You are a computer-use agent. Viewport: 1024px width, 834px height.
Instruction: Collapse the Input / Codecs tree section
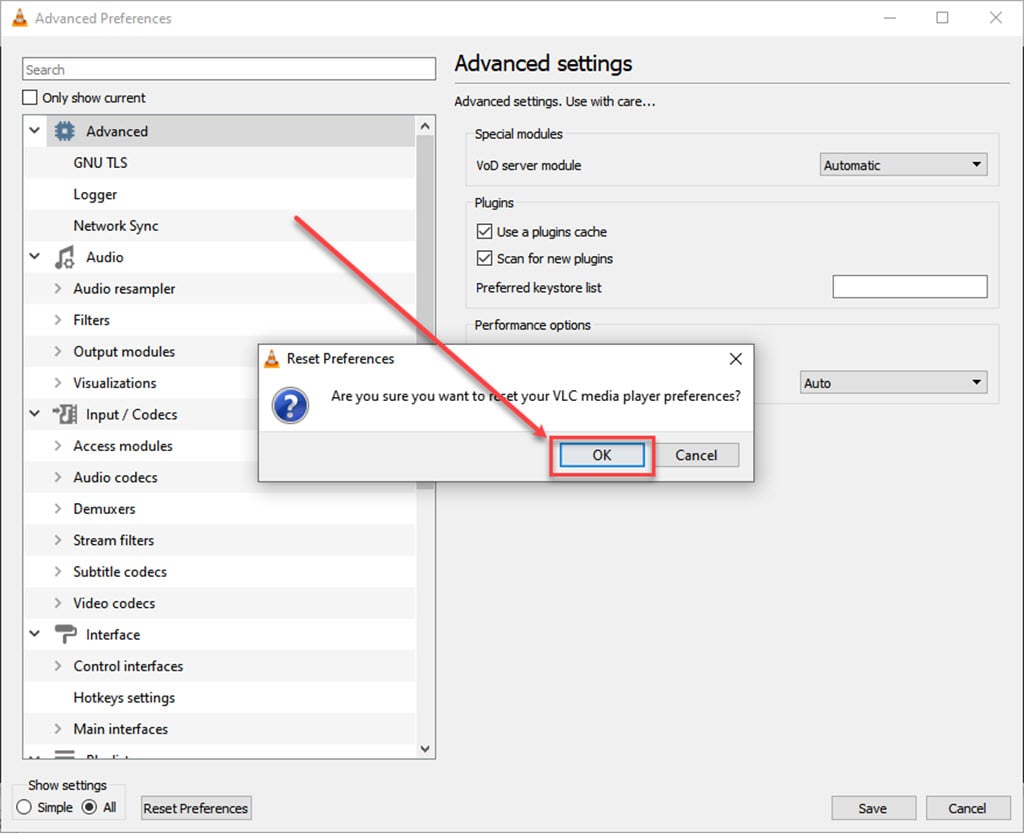click(x=35, y=413)
